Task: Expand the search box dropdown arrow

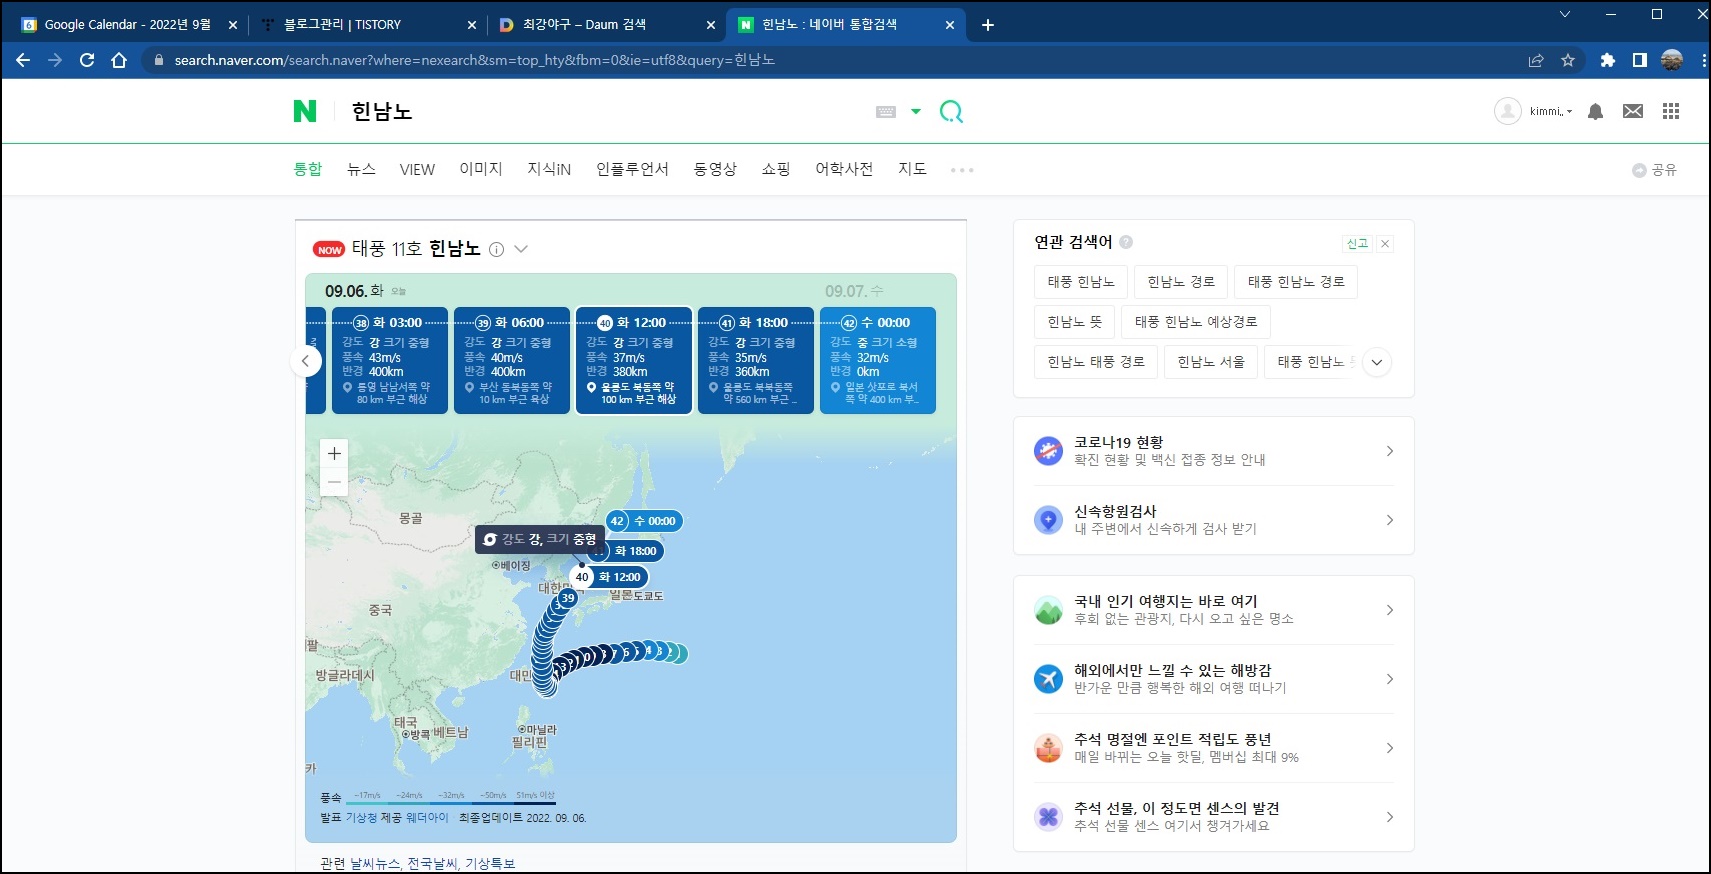Action: coord(916,112)
